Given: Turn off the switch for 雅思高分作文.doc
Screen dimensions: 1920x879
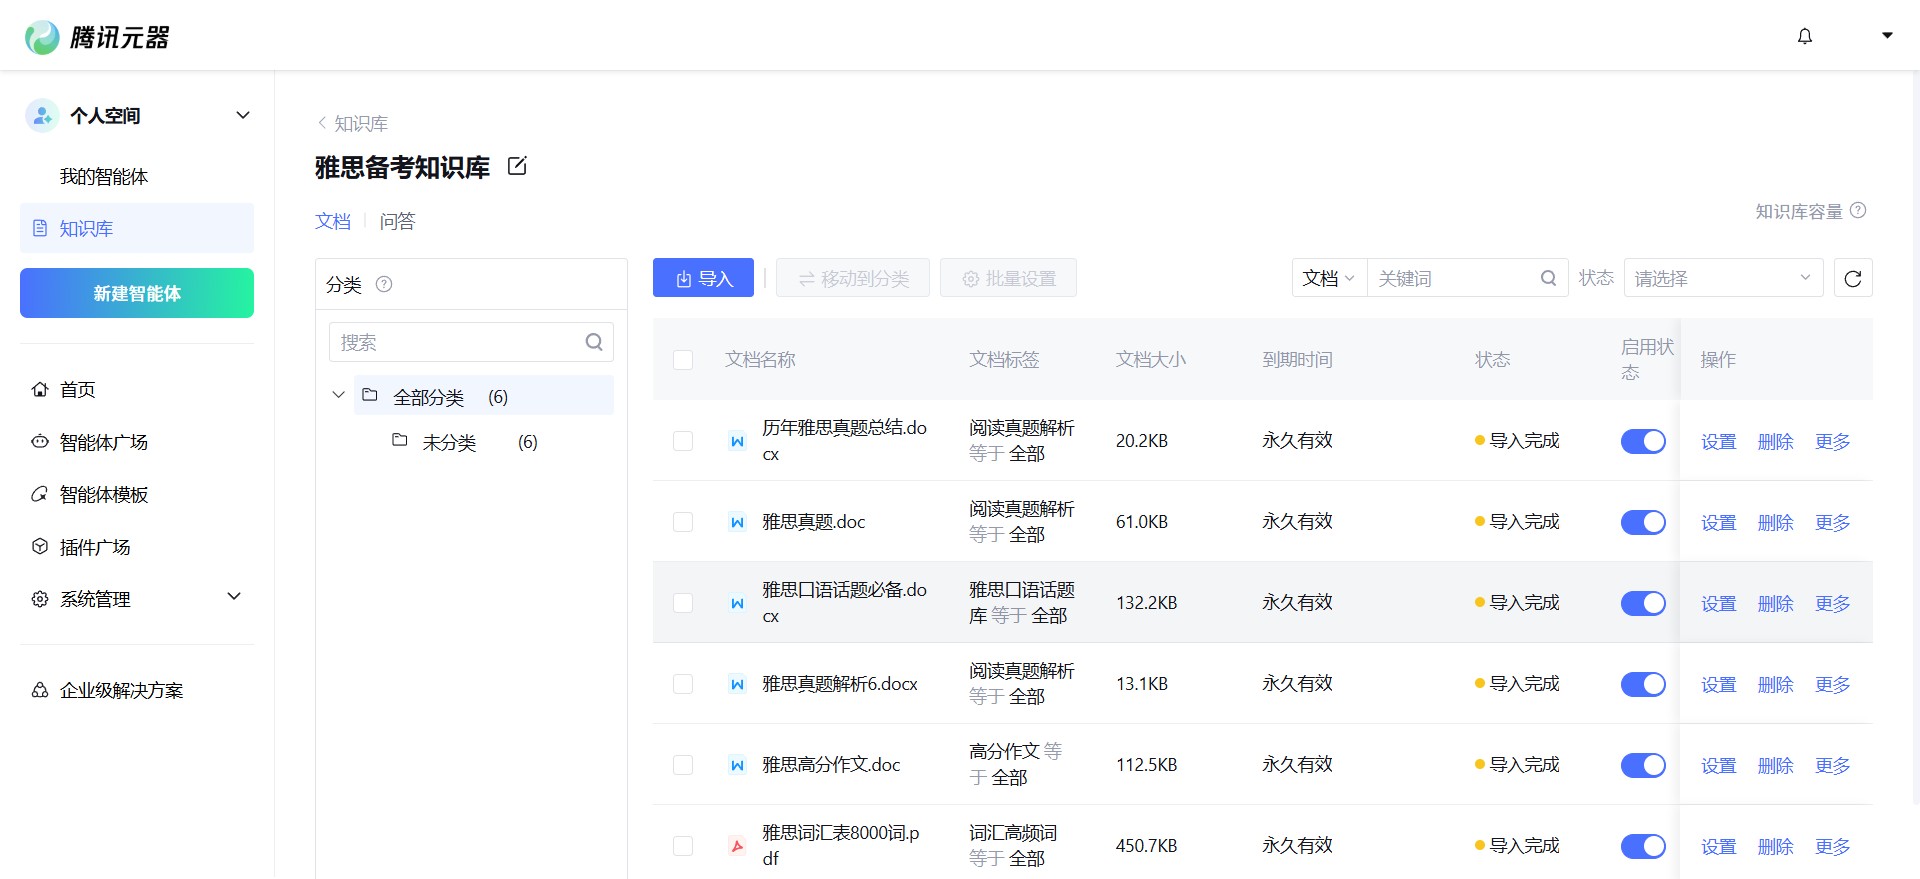Looking at the screenshot, I should pyautogui.click(x=1642, y=765).
